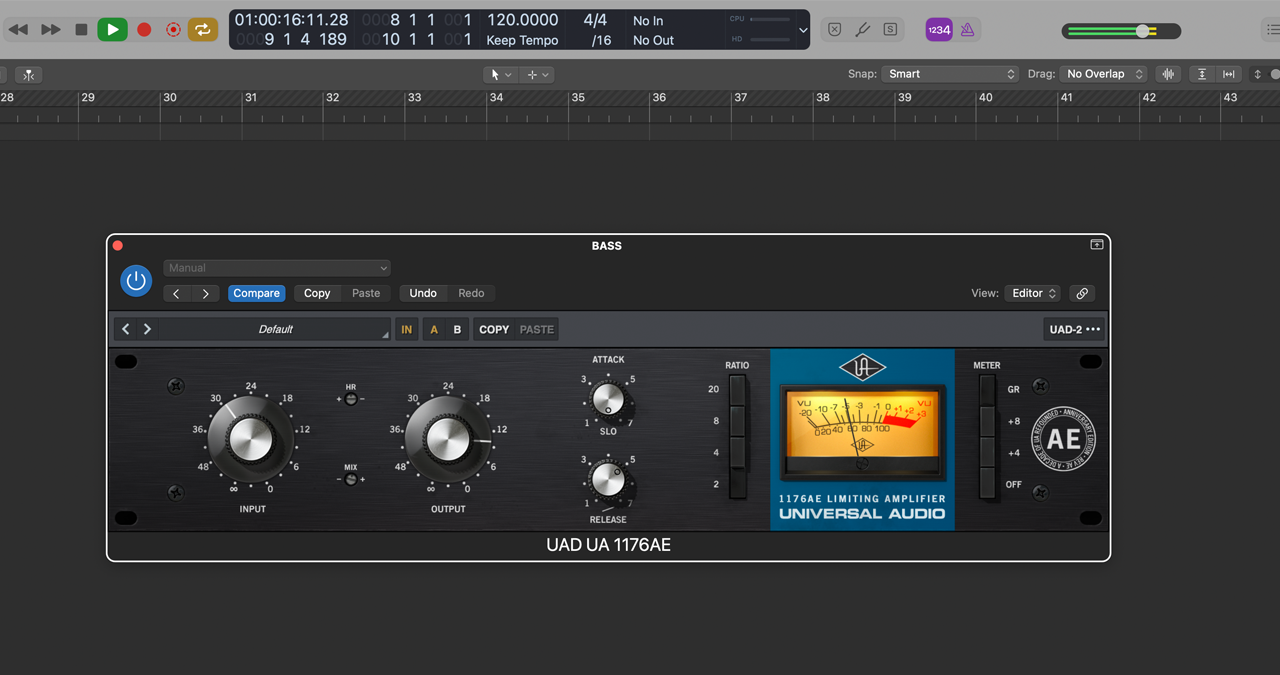Select ratio 20 button
The height and width of the screenshot is (675, 1280).
tap(737, 390)
